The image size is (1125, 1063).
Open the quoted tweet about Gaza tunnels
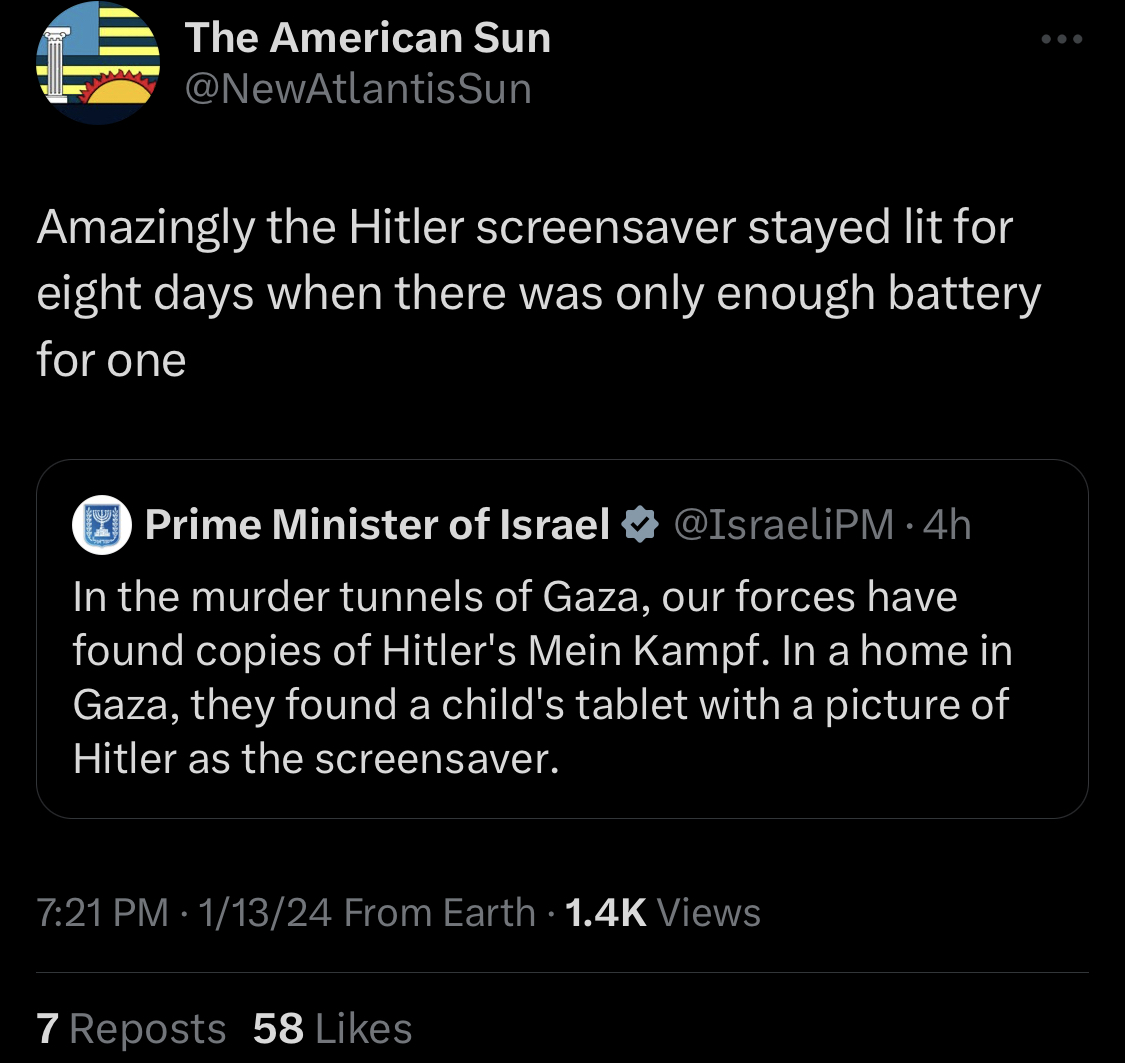tap(562, 638)
